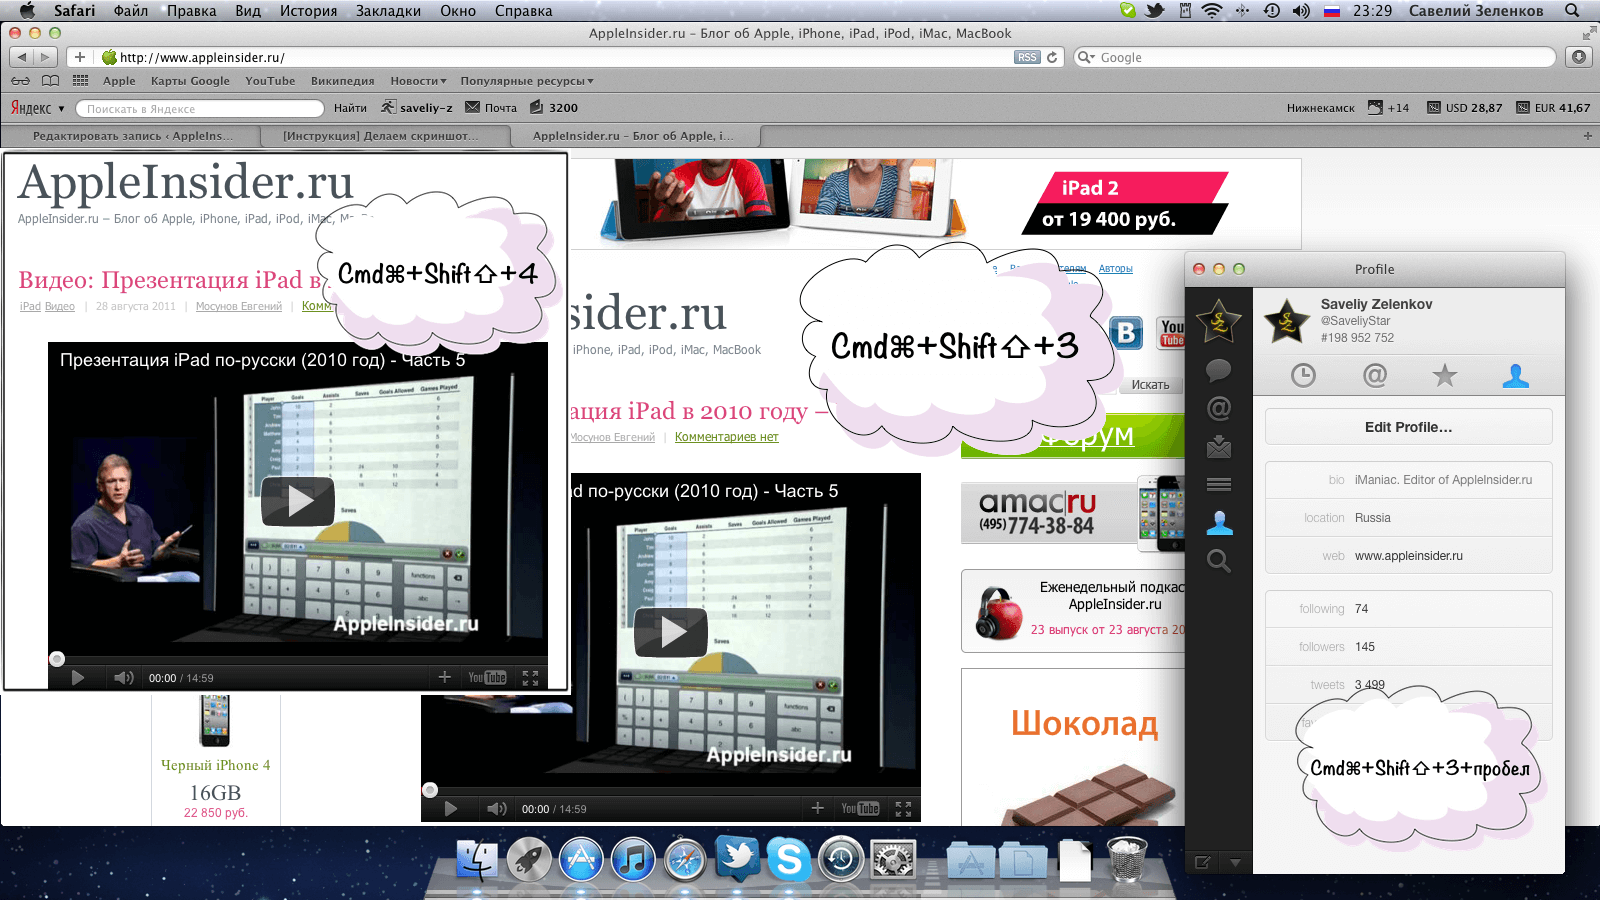
Task: Toggle fullscreen on the lower center video
Action: click(903, 809)
